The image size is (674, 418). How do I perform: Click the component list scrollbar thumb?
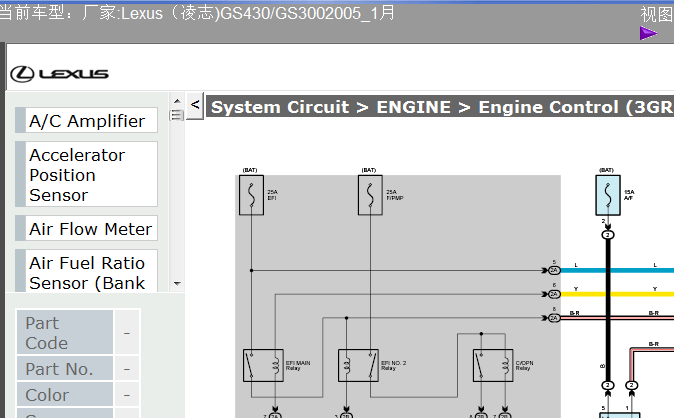pos(176,115)
